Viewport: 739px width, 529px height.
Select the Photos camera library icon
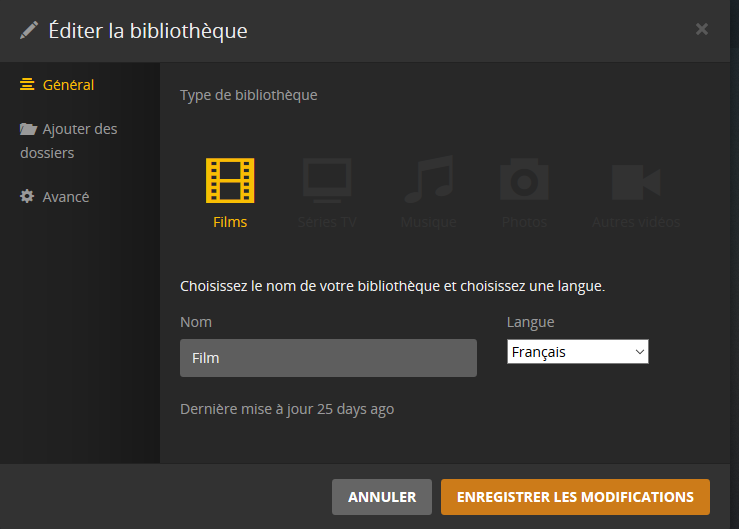[x=524, y=179]
